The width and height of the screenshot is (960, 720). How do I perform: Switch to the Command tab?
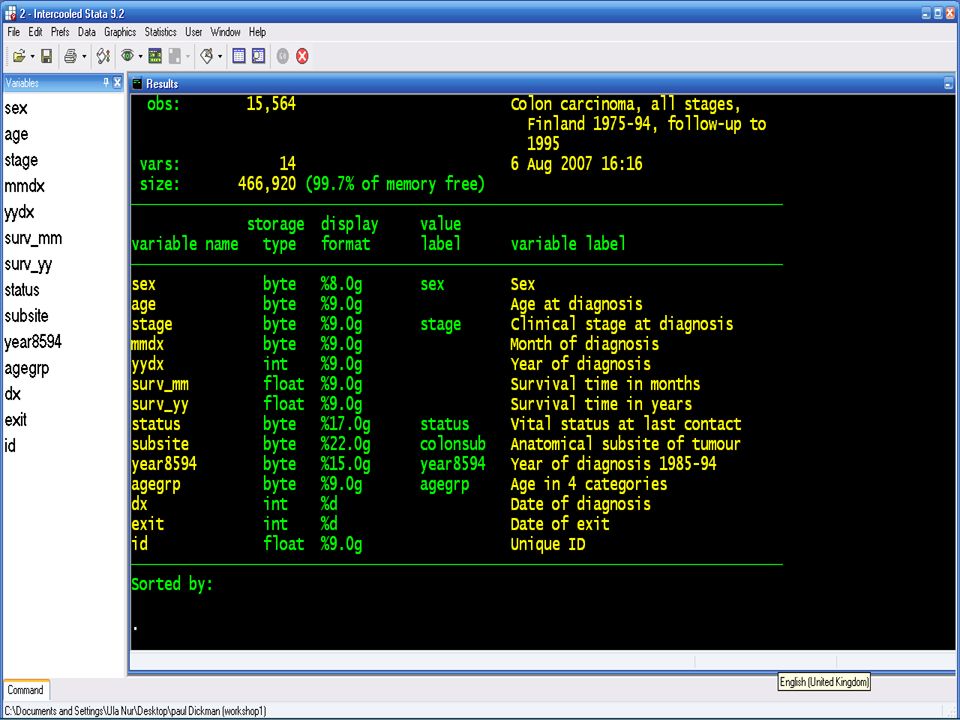pos(26,690)
